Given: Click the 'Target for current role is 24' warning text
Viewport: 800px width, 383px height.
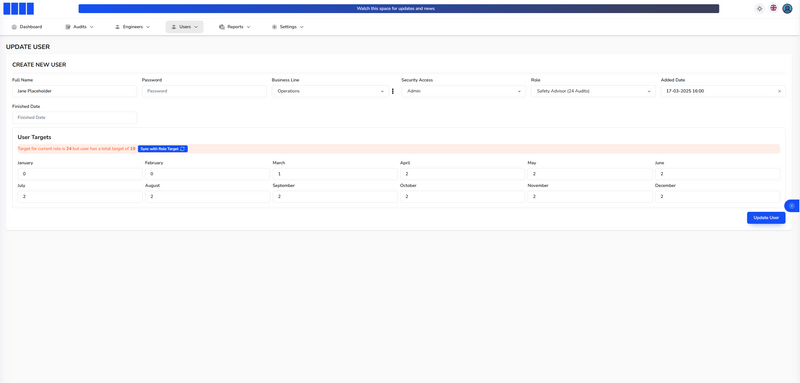Looking at the screenshot, I should [x=77, y=149].
